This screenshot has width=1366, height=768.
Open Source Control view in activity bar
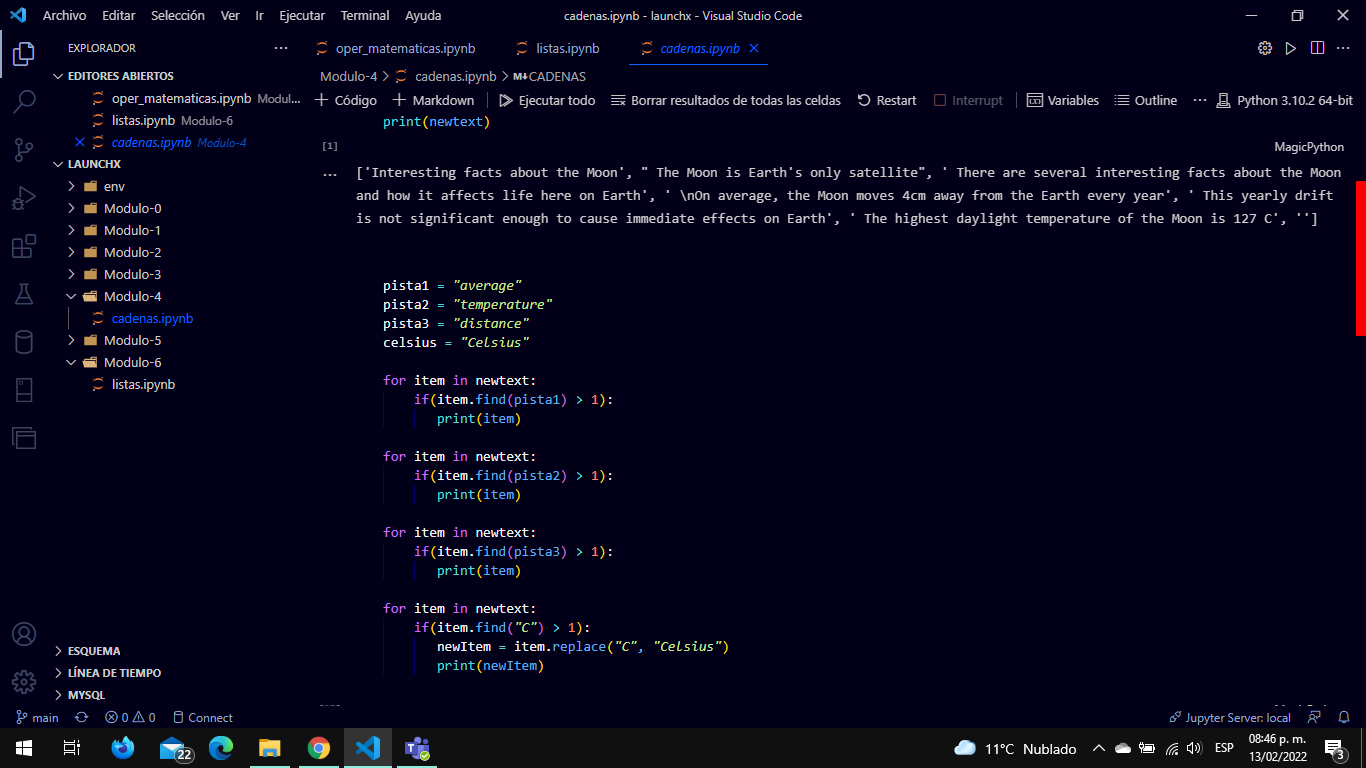[x=24, y=150]
